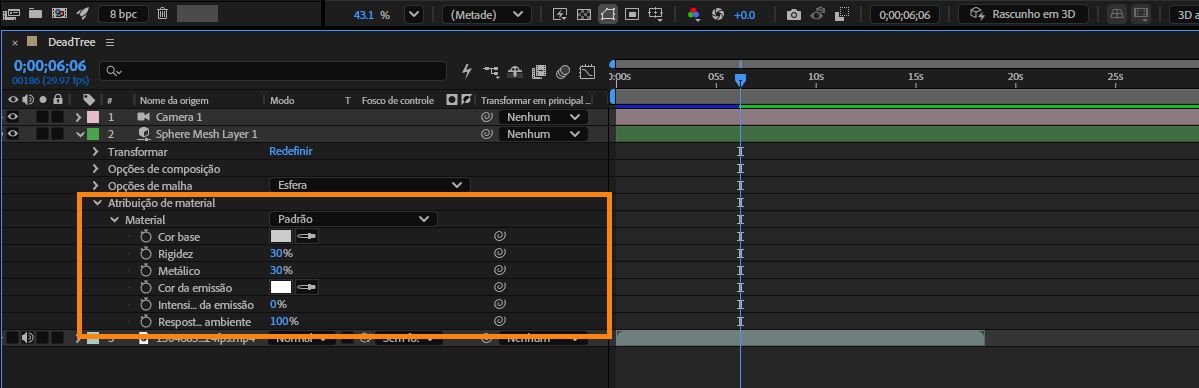Image resolution: width=1199 pixels, height=388 pixels.
Task: Enable motion blur icon in timeline
Action: (563, 72)
